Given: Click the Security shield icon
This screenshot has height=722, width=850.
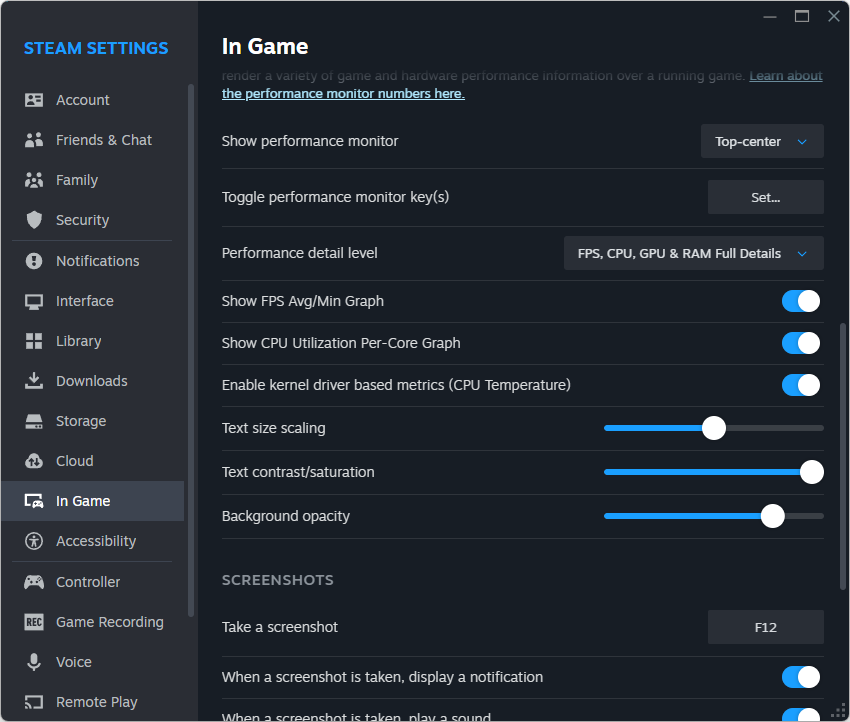Looking at the screenshot, I should [x=34, y=220].
